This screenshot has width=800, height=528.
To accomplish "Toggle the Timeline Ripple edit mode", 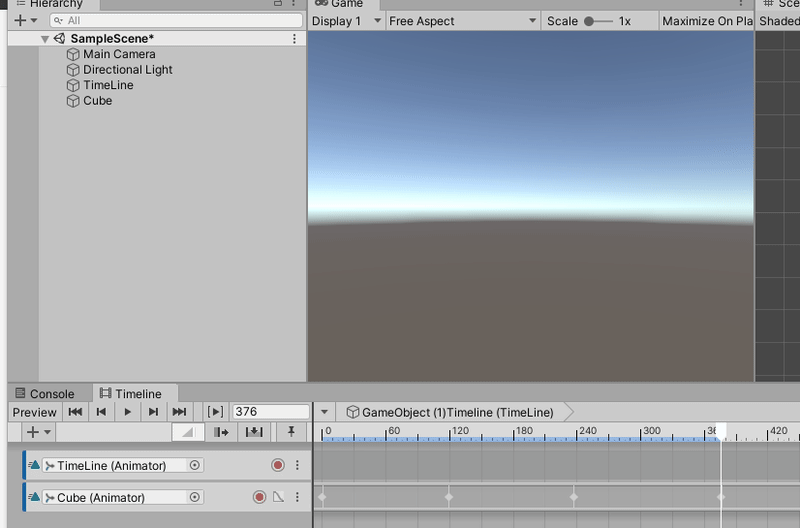I will (x=221, y=432).
